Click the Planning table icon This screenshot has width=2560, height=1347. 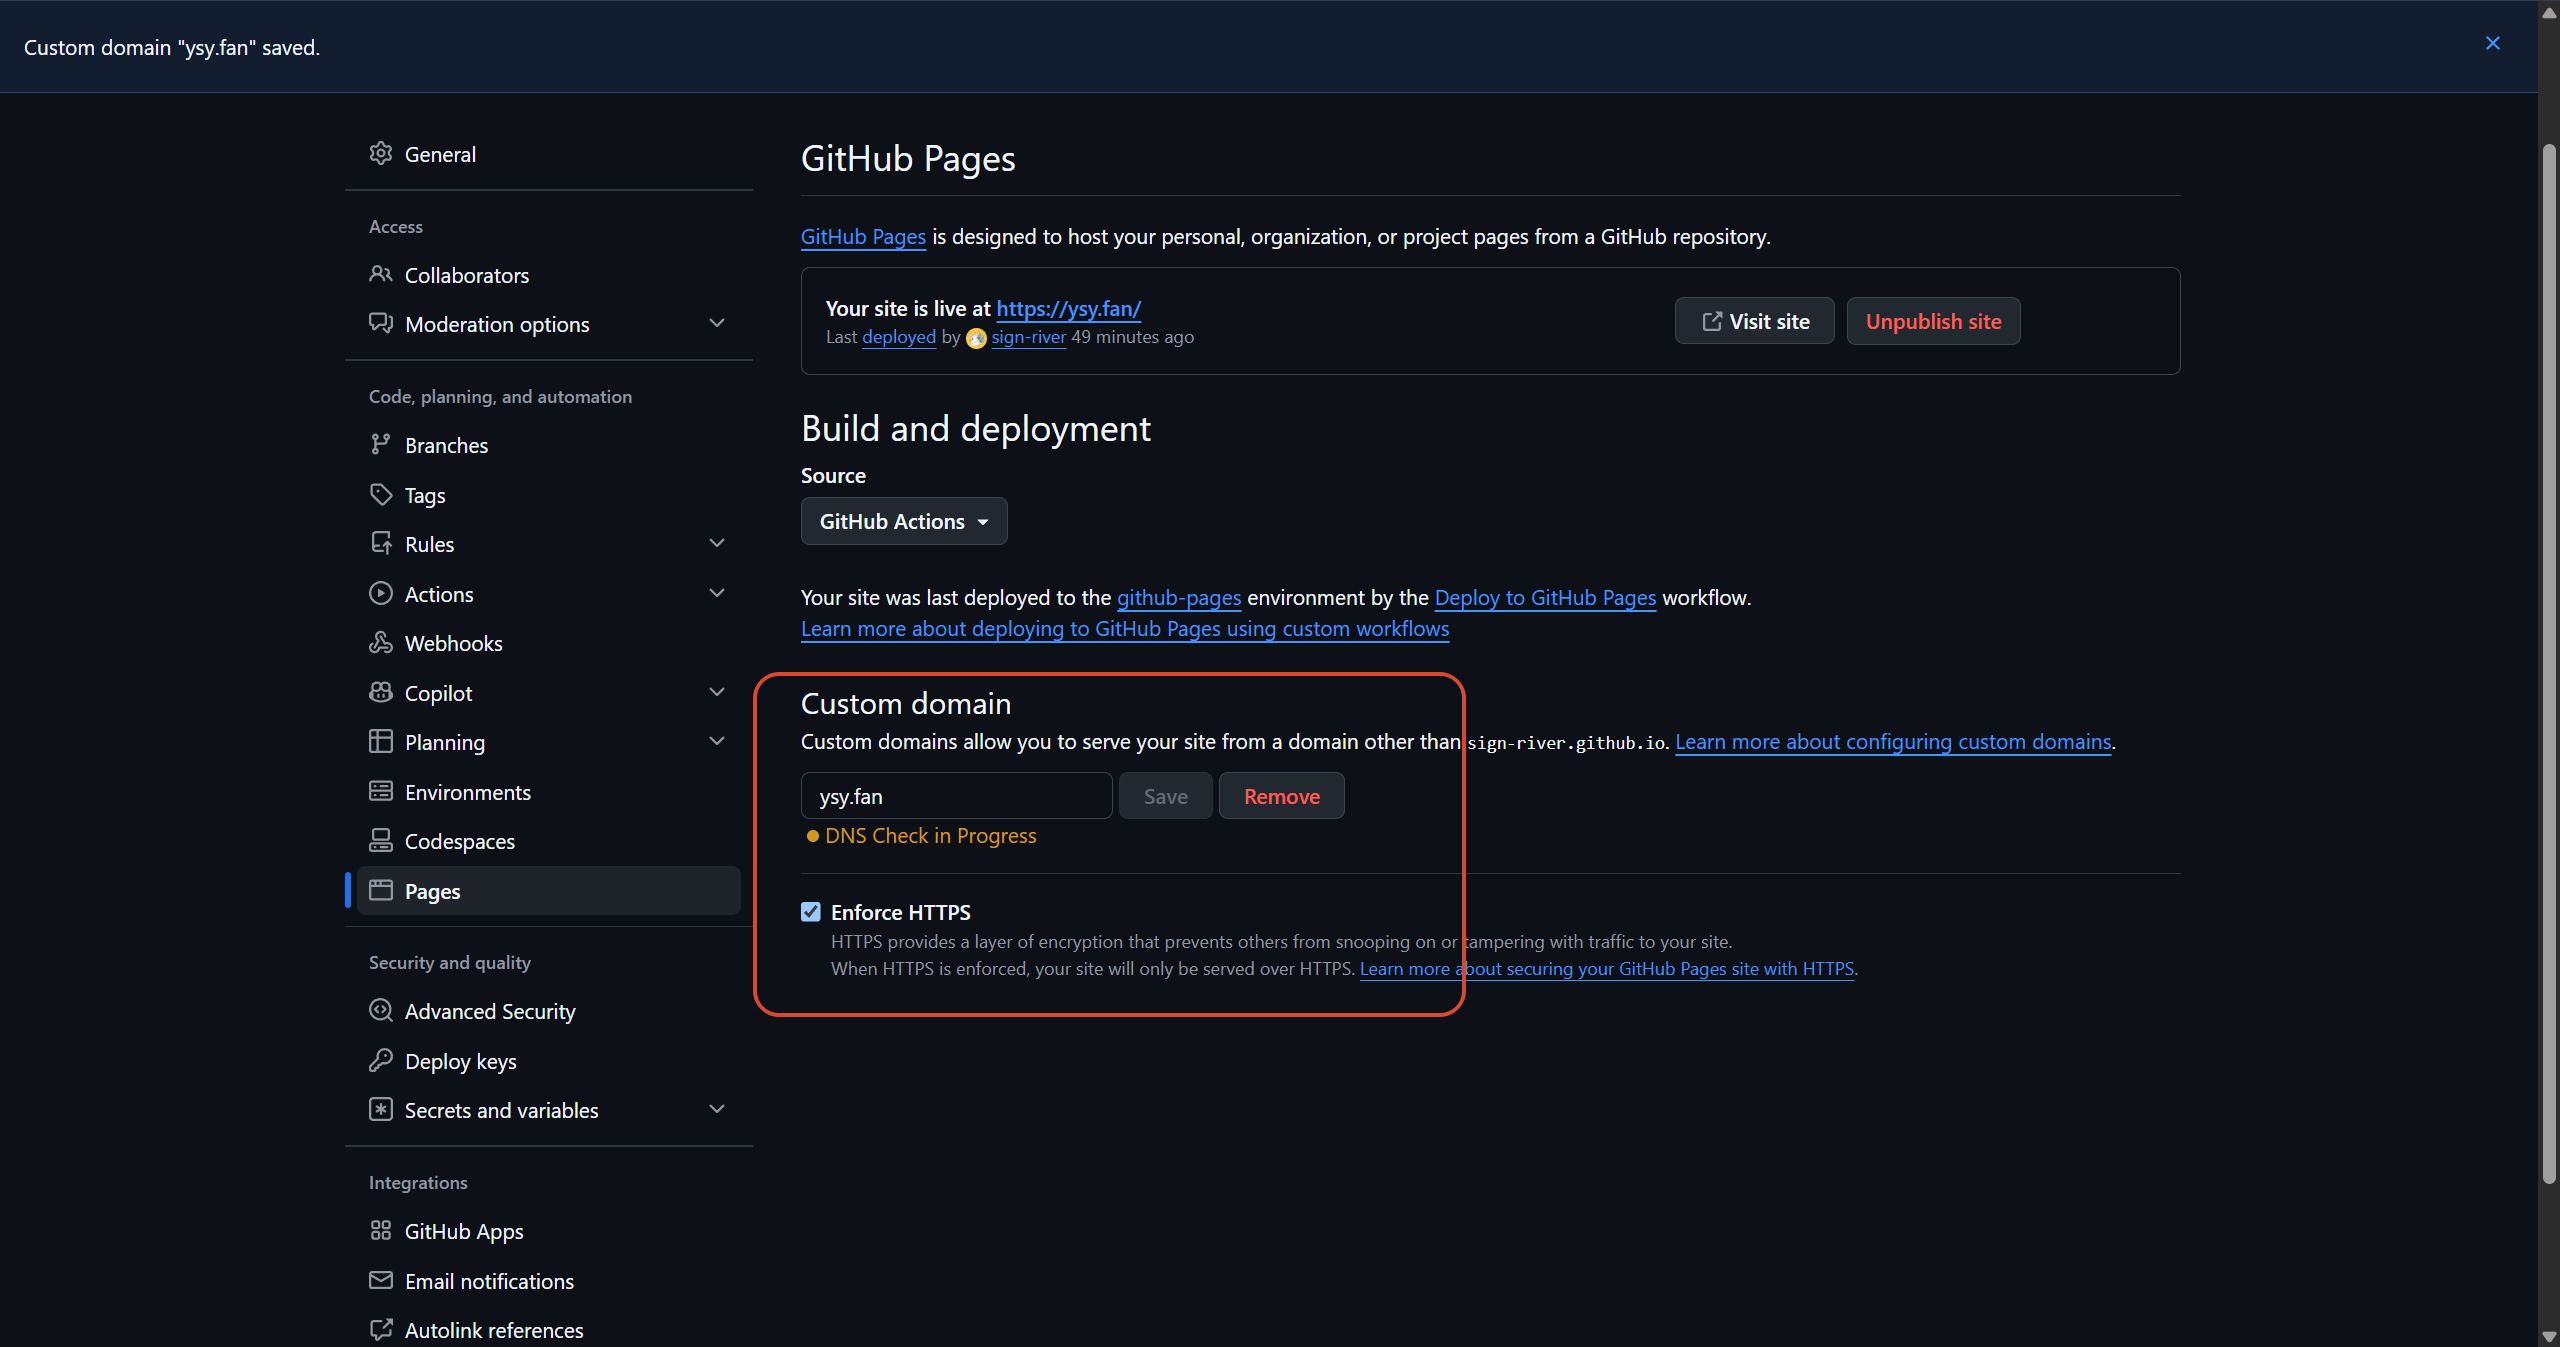pos(381,741)
